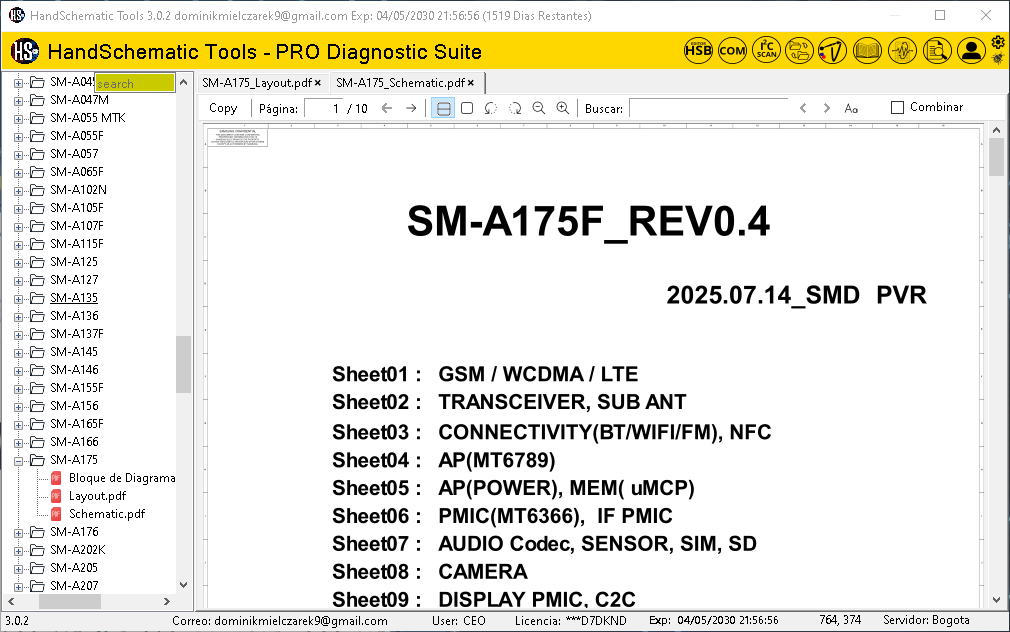Click the bug report icon
Image resolution: width=1010 pixels, height=632 pixels.
coord(998,59)
